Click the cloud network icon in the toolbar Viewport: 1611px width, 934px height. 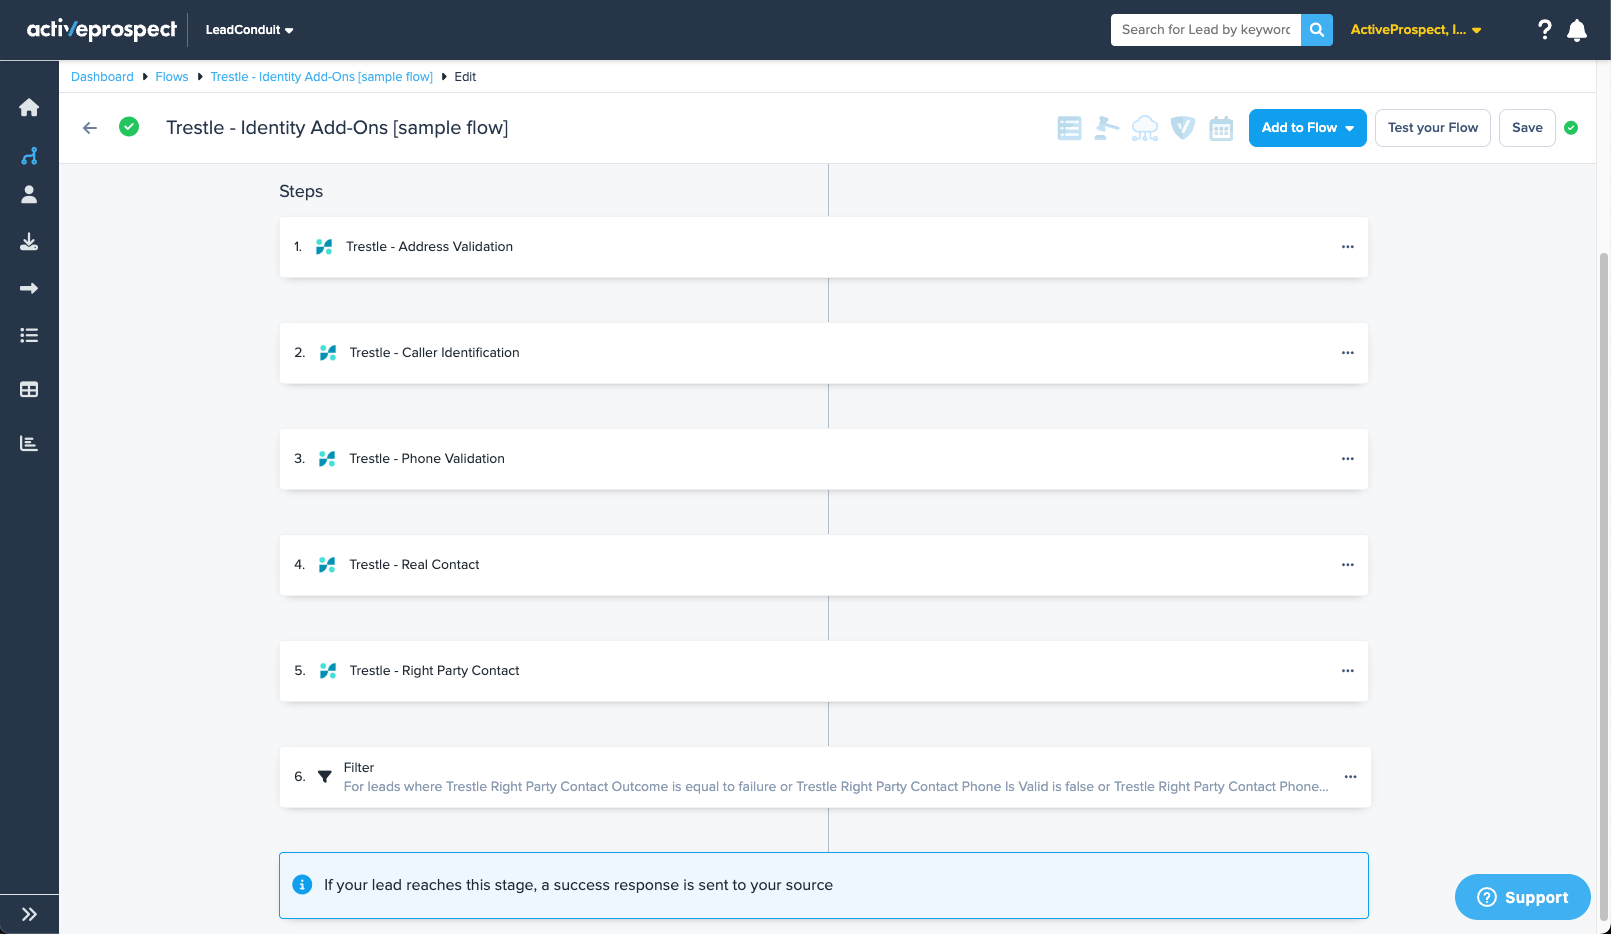point(1145,128)
